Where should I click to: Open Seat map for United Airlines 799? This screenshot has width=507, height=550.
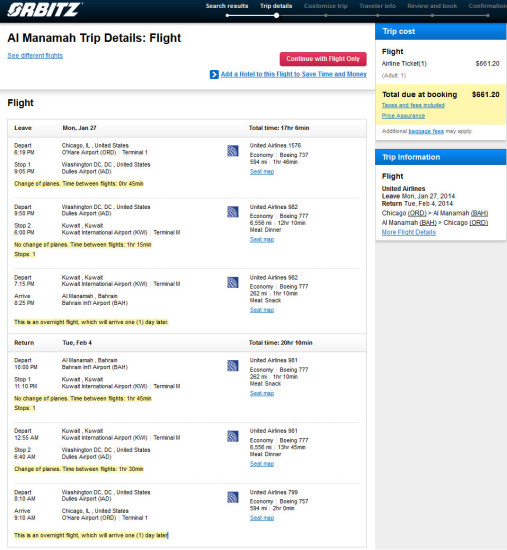click(x=262, y=518)
